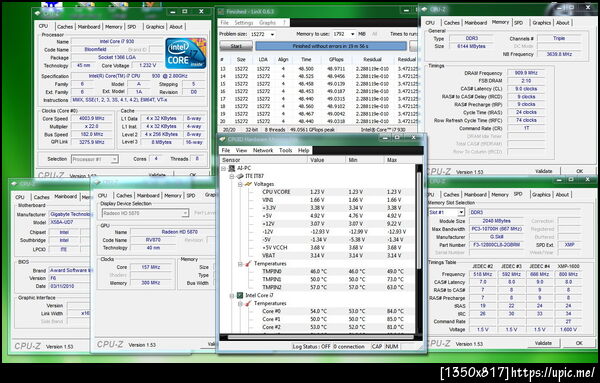
Task: Click Validate in the CPU-Z SPD window
Action: click(x=543, y=343)
